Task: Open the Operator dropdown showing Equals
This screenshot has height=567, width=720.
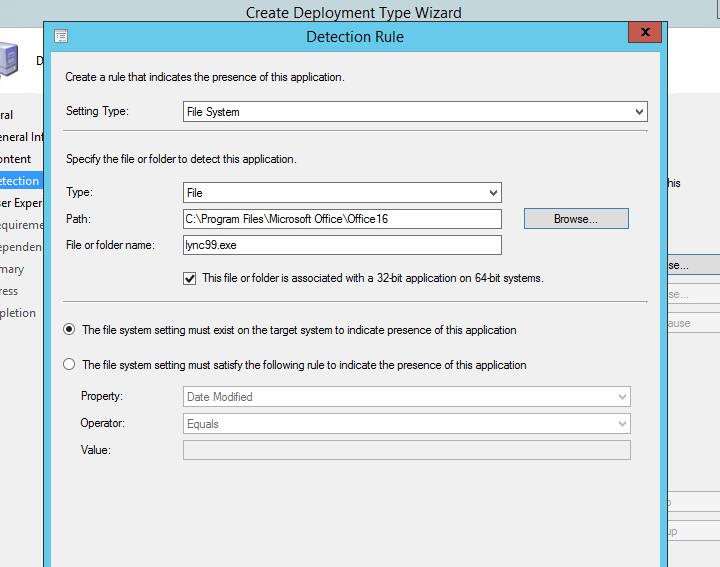Action: click(406, 424)
